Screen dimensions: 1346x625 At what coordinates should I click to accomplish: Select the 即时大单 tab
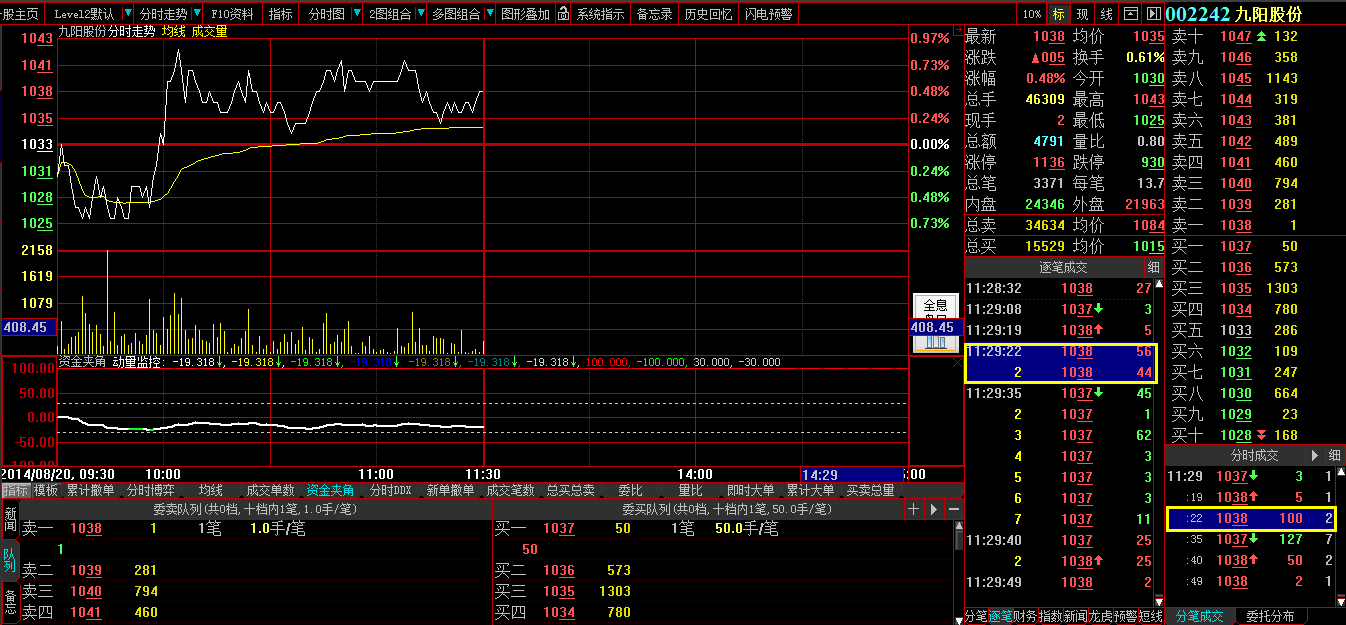point(750,490)
